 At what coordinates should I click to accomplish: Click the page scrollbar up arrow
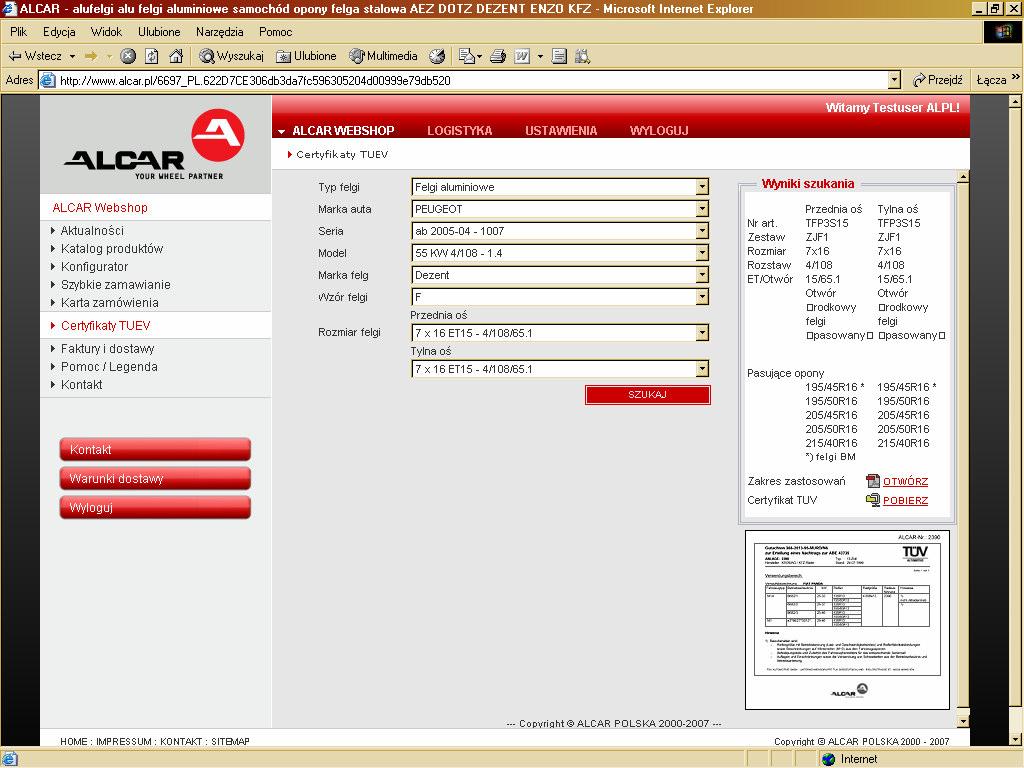(x=1014, y=102)
